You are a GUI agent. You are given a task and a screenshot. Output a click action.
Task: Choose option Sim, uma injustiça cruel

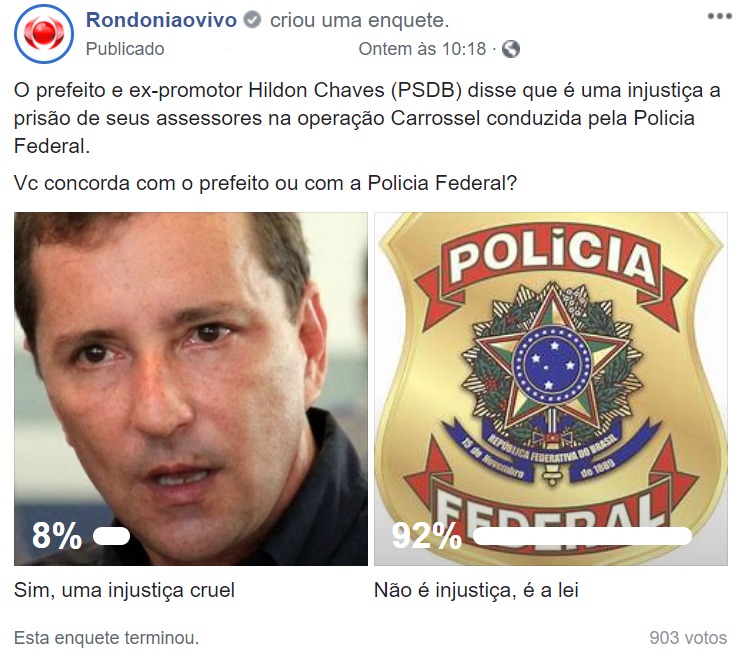tap(125, 590)
